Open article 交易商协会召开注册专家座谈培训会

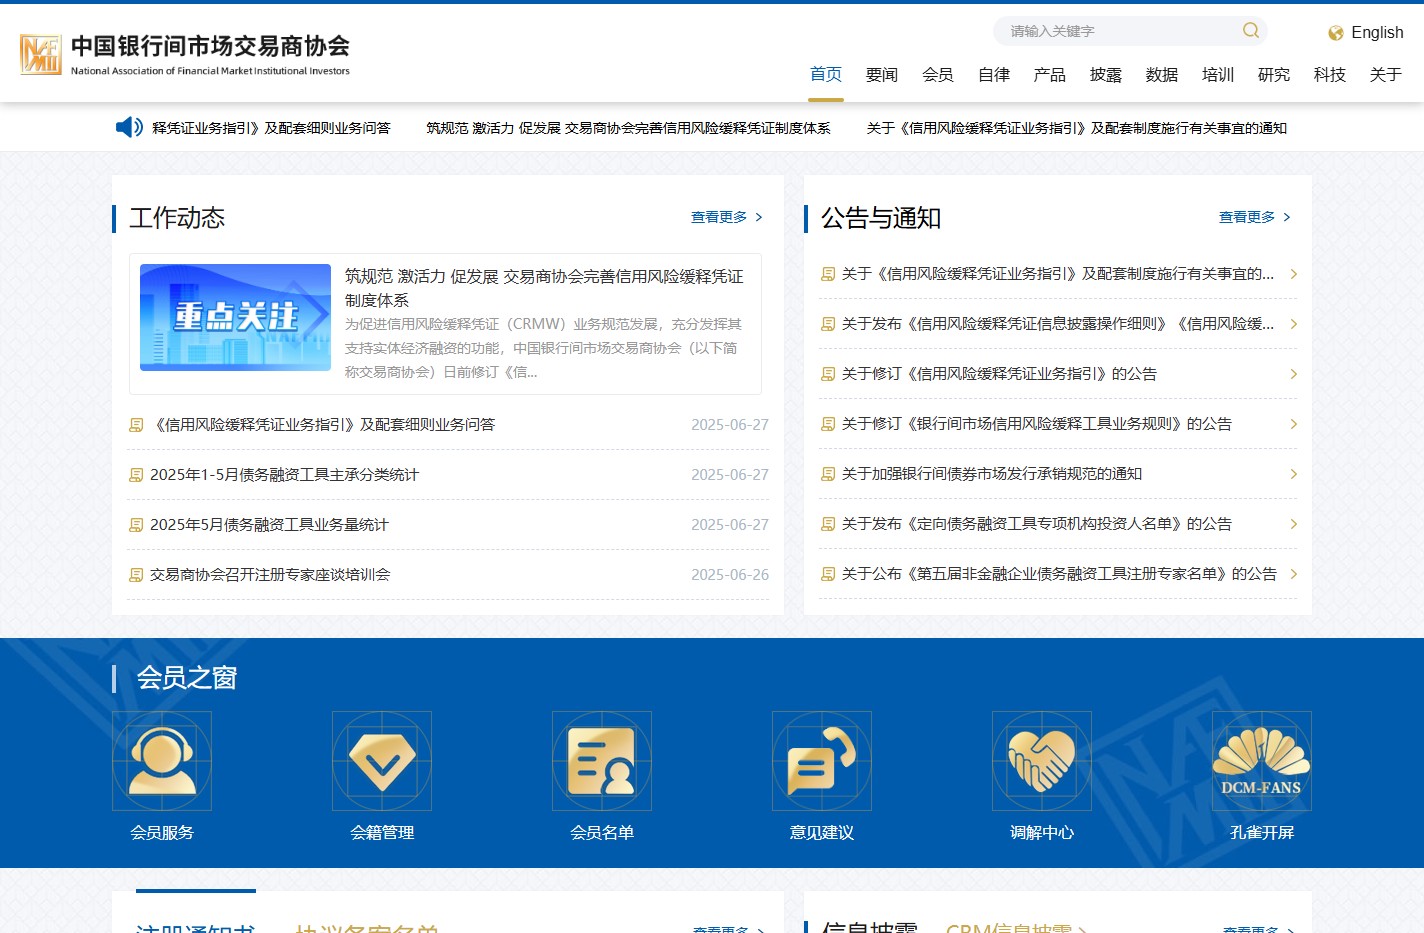[270, 575]
